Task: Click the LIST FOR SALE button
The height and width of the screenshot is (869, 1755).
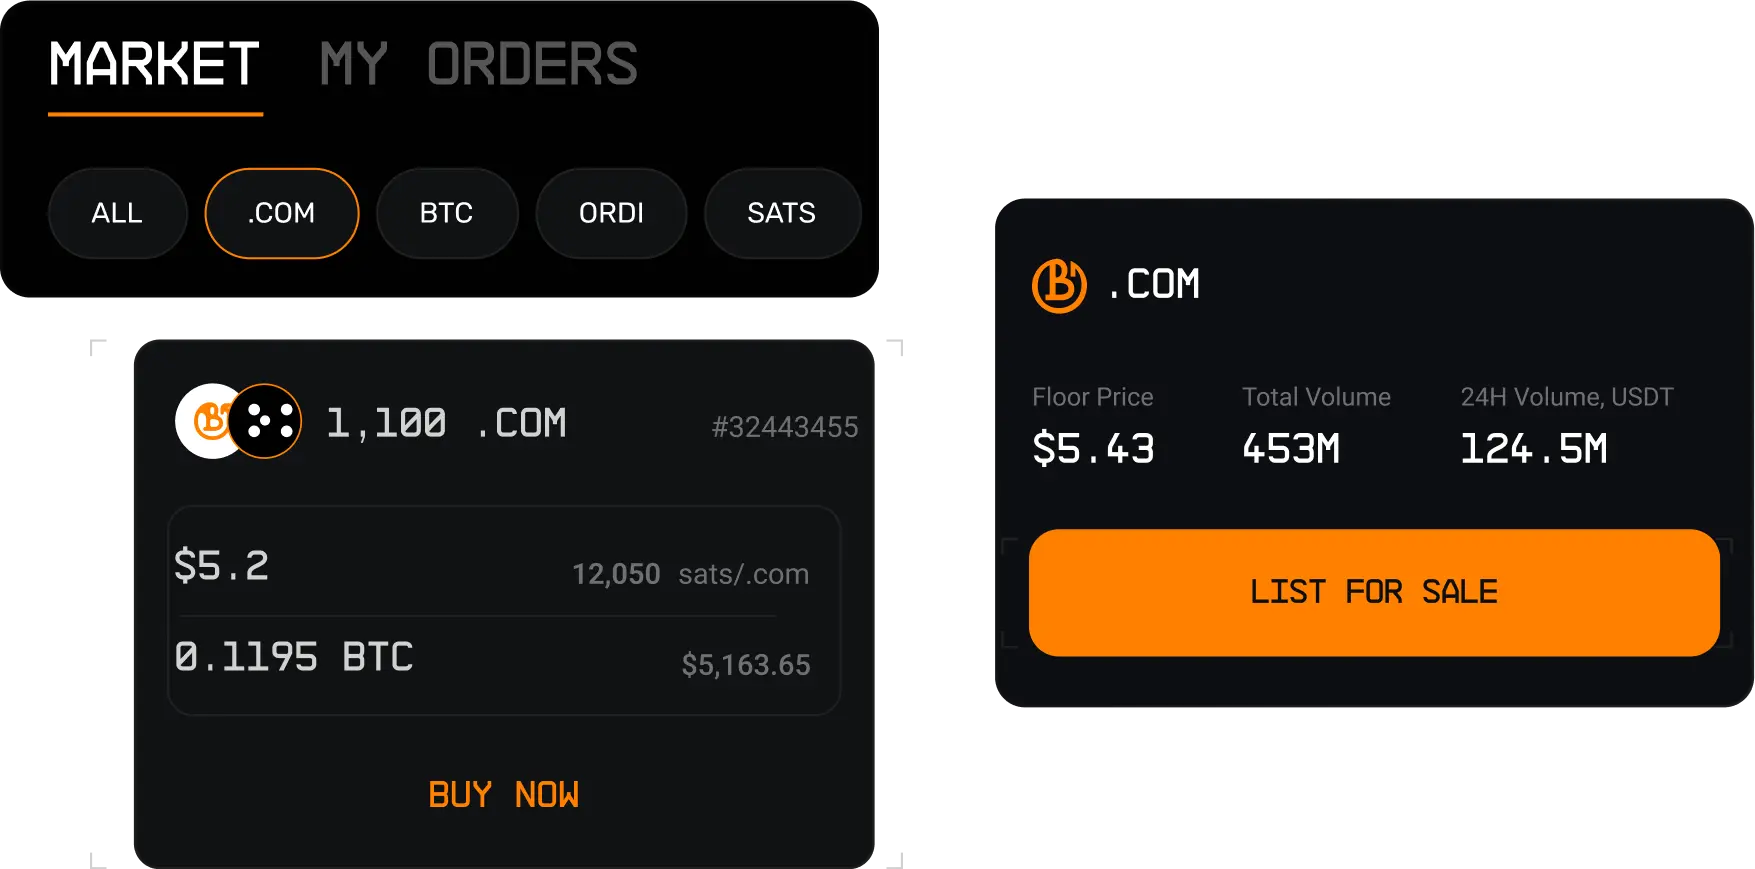Action: (x=1374, y=592)
